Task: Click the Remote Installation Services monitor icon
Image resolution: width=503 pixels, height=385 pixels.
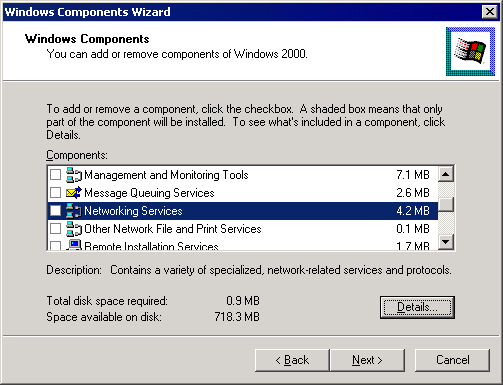Action: pos(74,245)
